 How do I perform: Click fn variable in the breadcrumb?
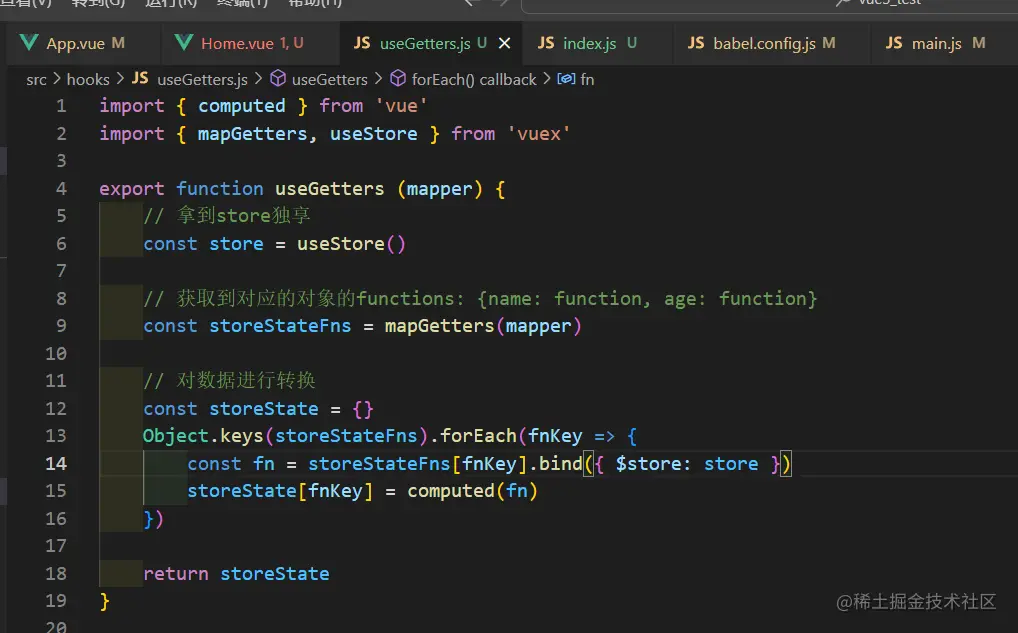(x=587, y=79)
